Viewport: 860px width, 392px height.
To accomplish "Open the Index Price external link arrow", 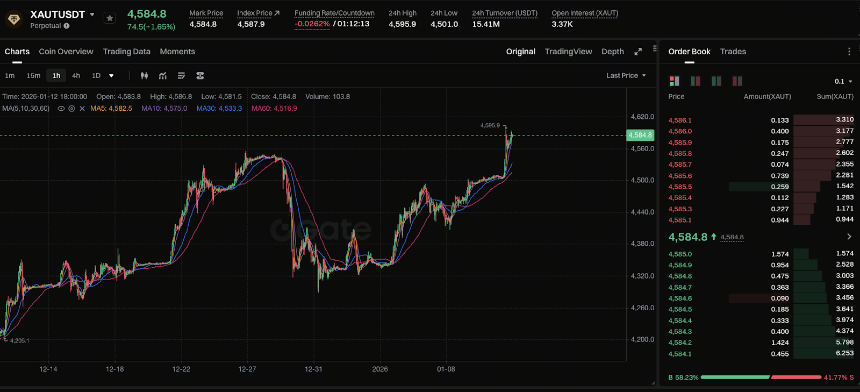I will (276, 13).
